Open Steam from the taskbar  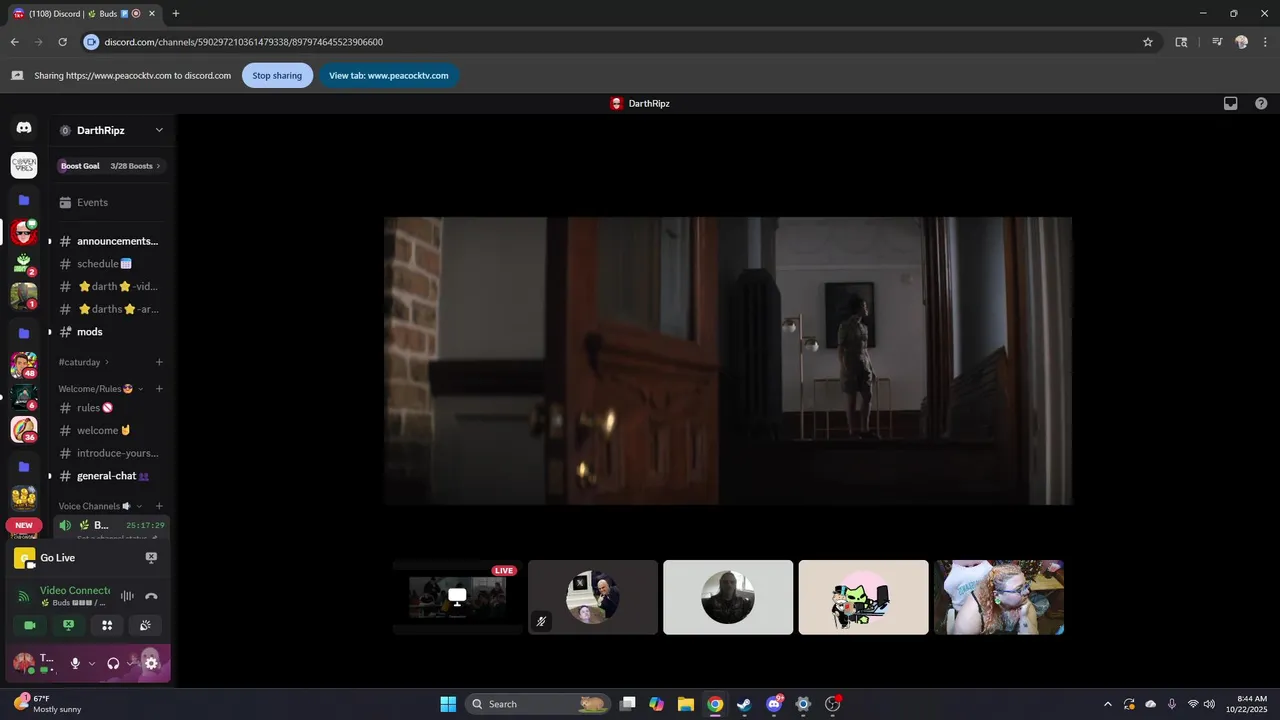tap(744, 704)
